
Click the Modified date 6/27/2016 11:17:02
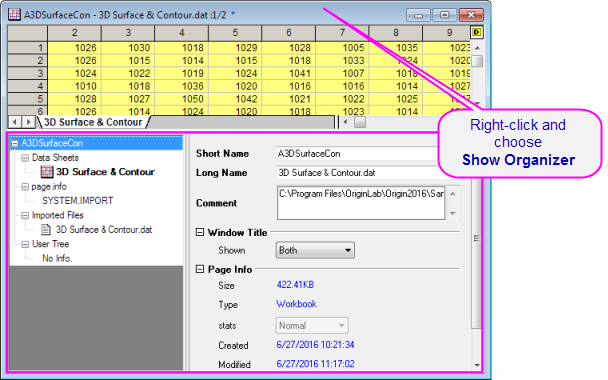pos(315,364)
